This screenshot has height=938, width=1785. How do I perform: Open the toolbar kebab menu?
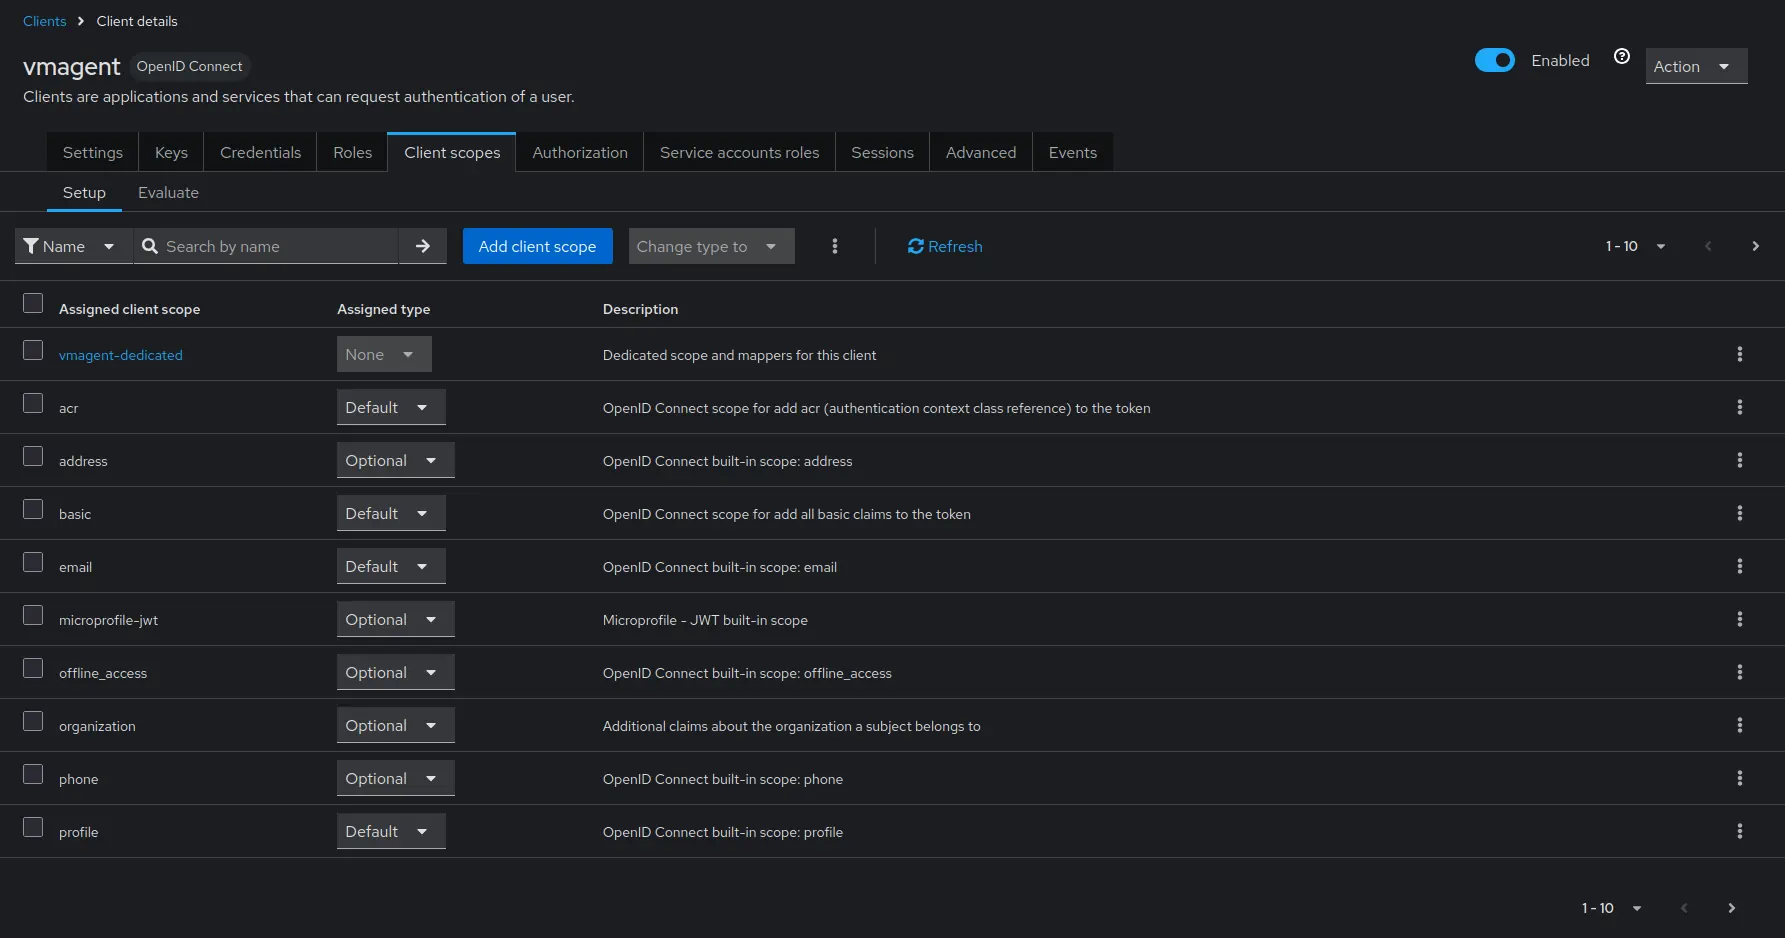click(835, 246)
